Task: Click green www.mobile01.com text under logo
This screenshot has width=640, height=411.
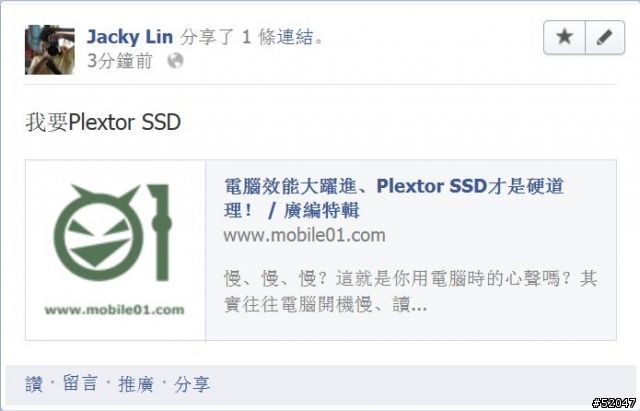Action: tap(114, 310)
